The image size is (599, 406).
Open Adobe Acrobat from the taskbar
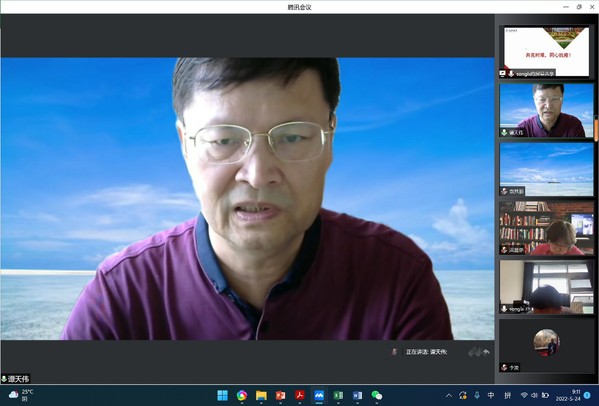point(300,395)
